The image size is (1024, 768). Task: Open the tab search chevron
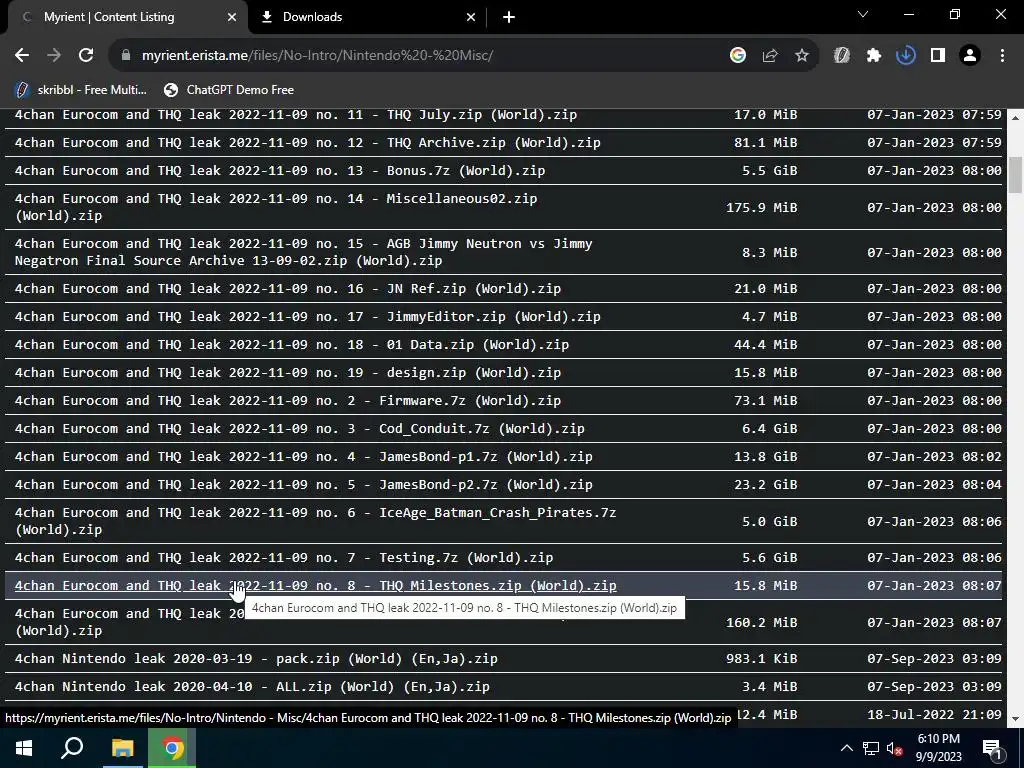coord(863,14)
